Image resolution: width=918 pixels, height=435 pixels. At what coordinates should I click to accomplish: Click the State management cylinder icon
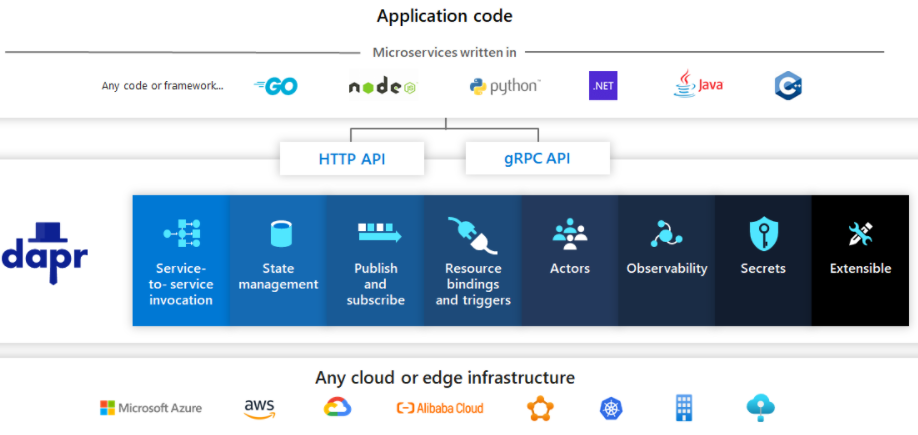(281, 233)
